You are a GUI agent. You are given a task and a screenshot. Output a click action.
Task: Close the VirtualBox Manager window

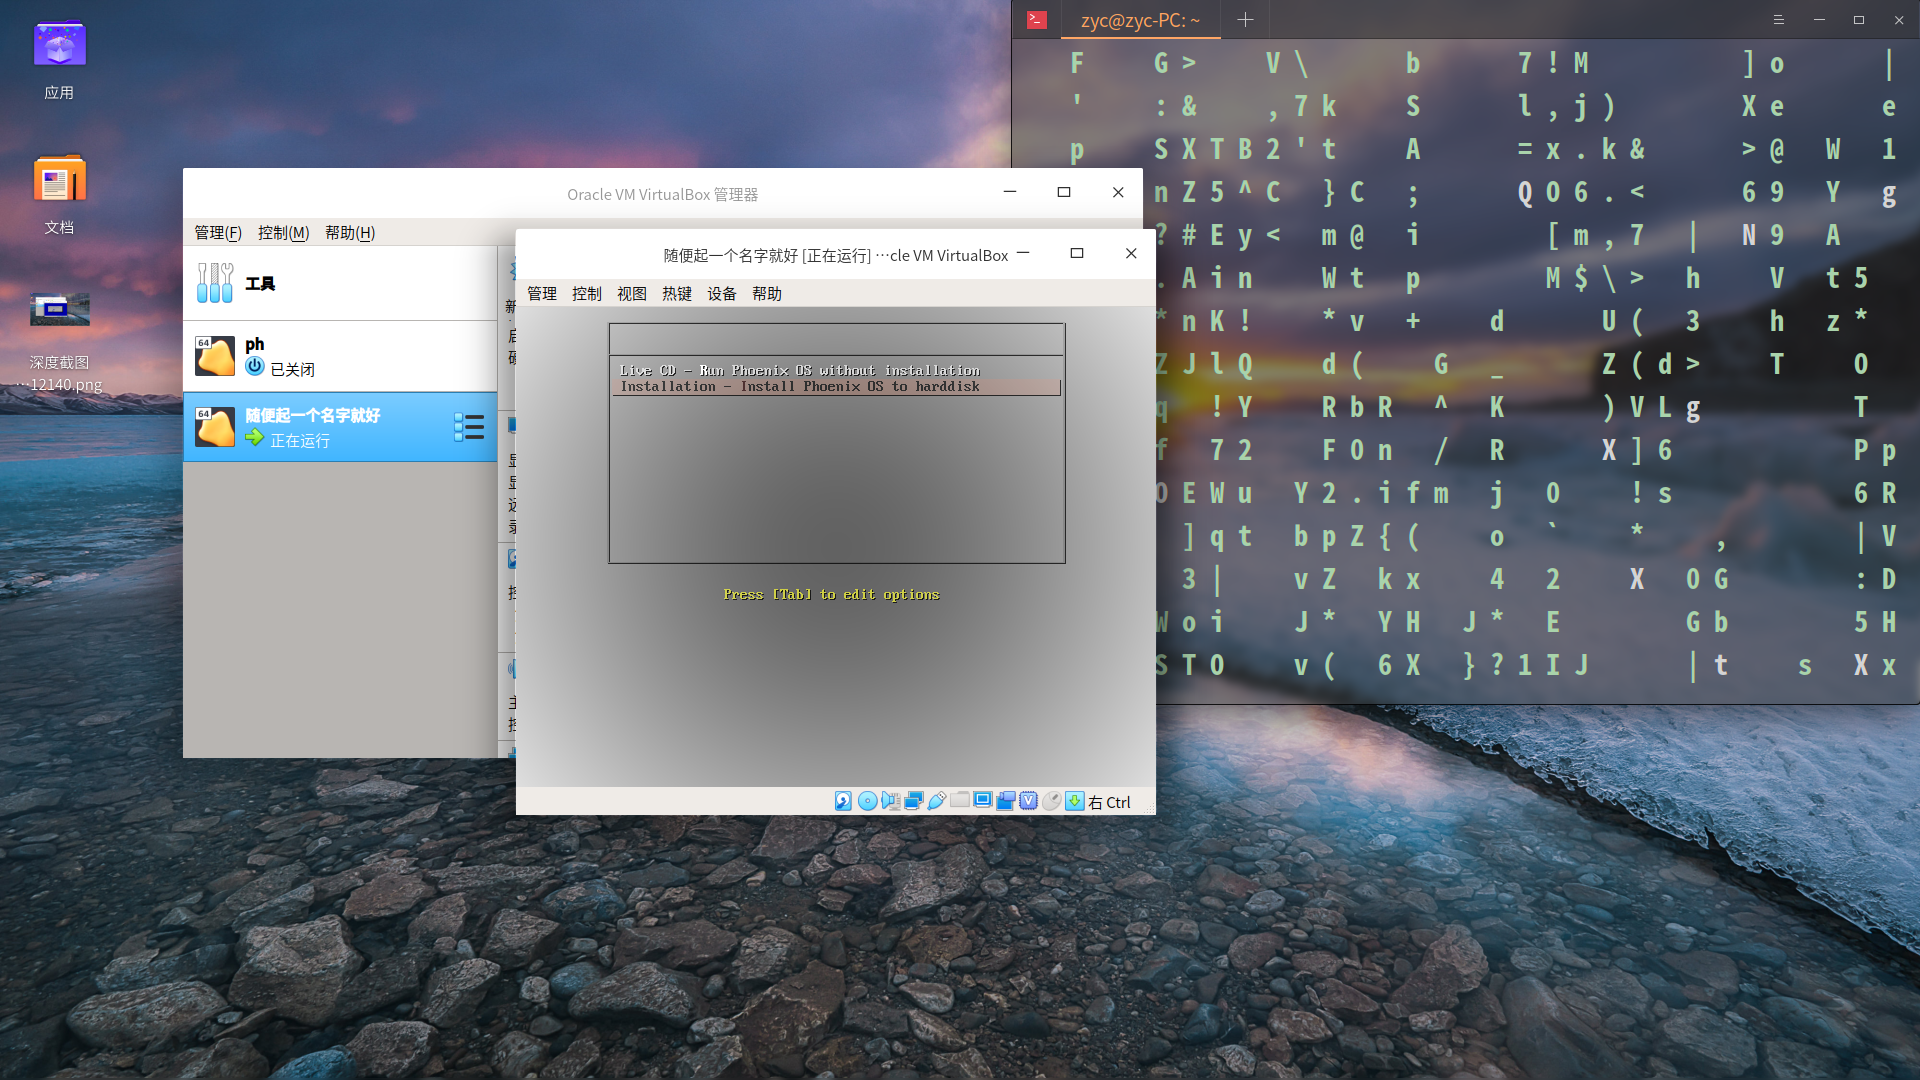pyautogui.click(x=1118, y=192)
